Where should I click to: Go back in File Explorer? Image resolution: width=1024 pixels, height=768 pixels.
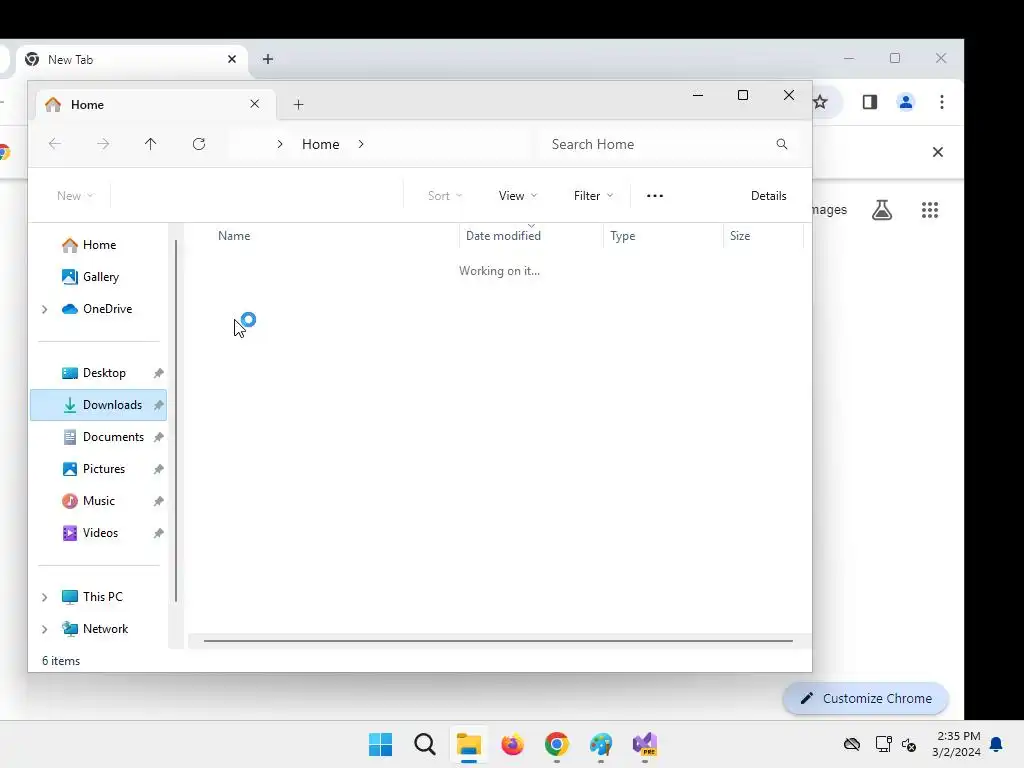[x=55, y=144]
